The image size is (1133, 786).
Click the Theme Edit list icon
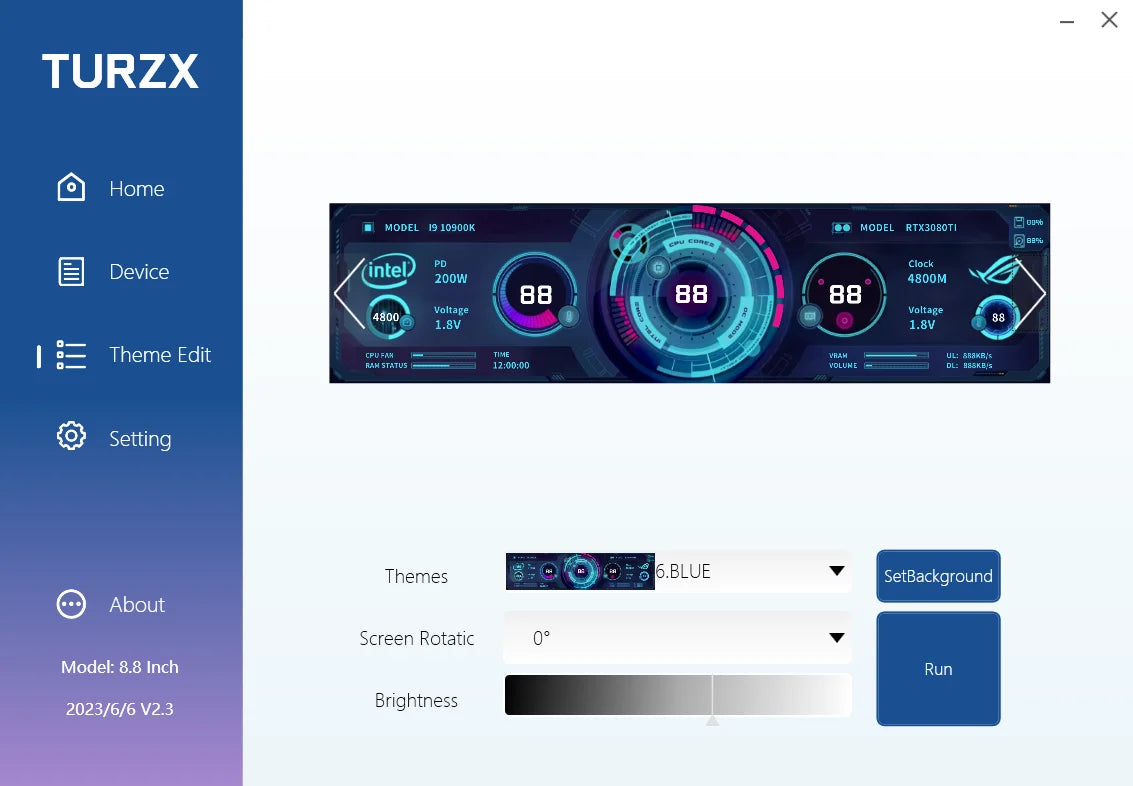pyautogui.click(x=71, y=355)
